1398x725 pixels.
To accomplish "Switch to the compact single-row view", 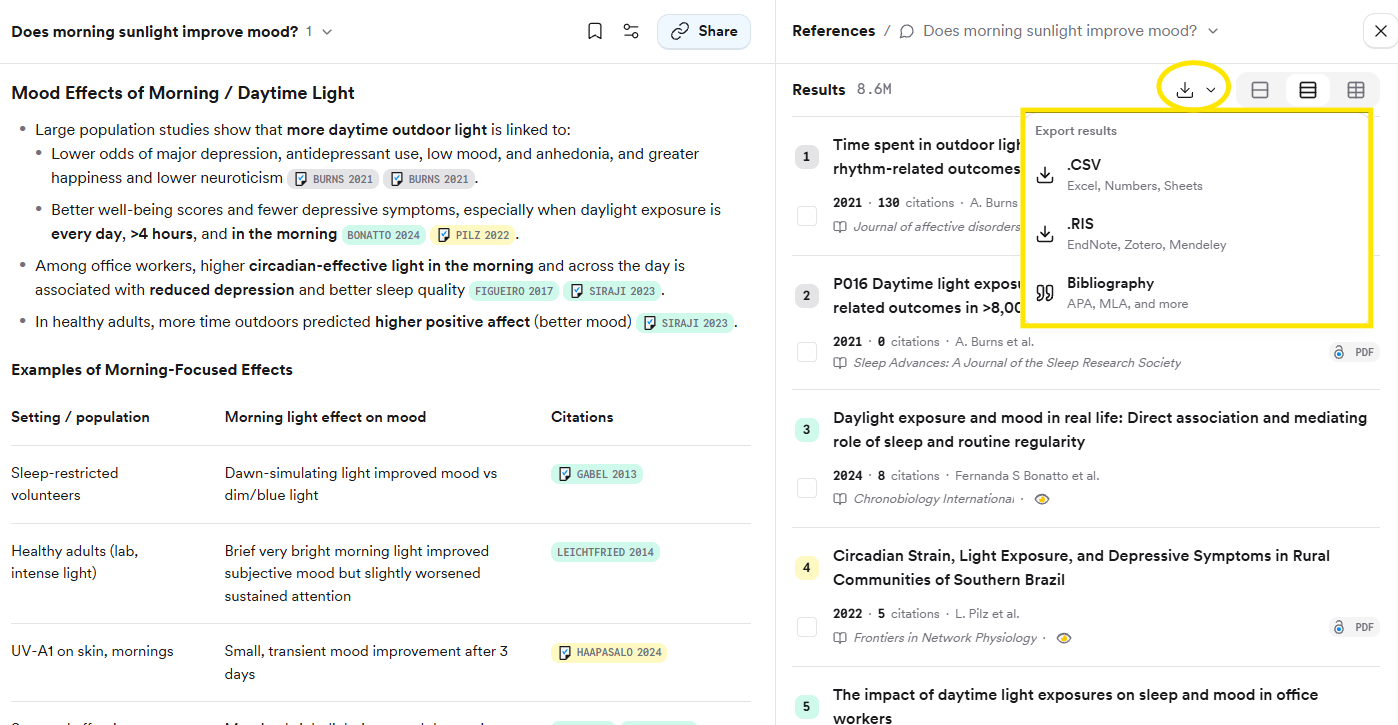I will 1260,90.
